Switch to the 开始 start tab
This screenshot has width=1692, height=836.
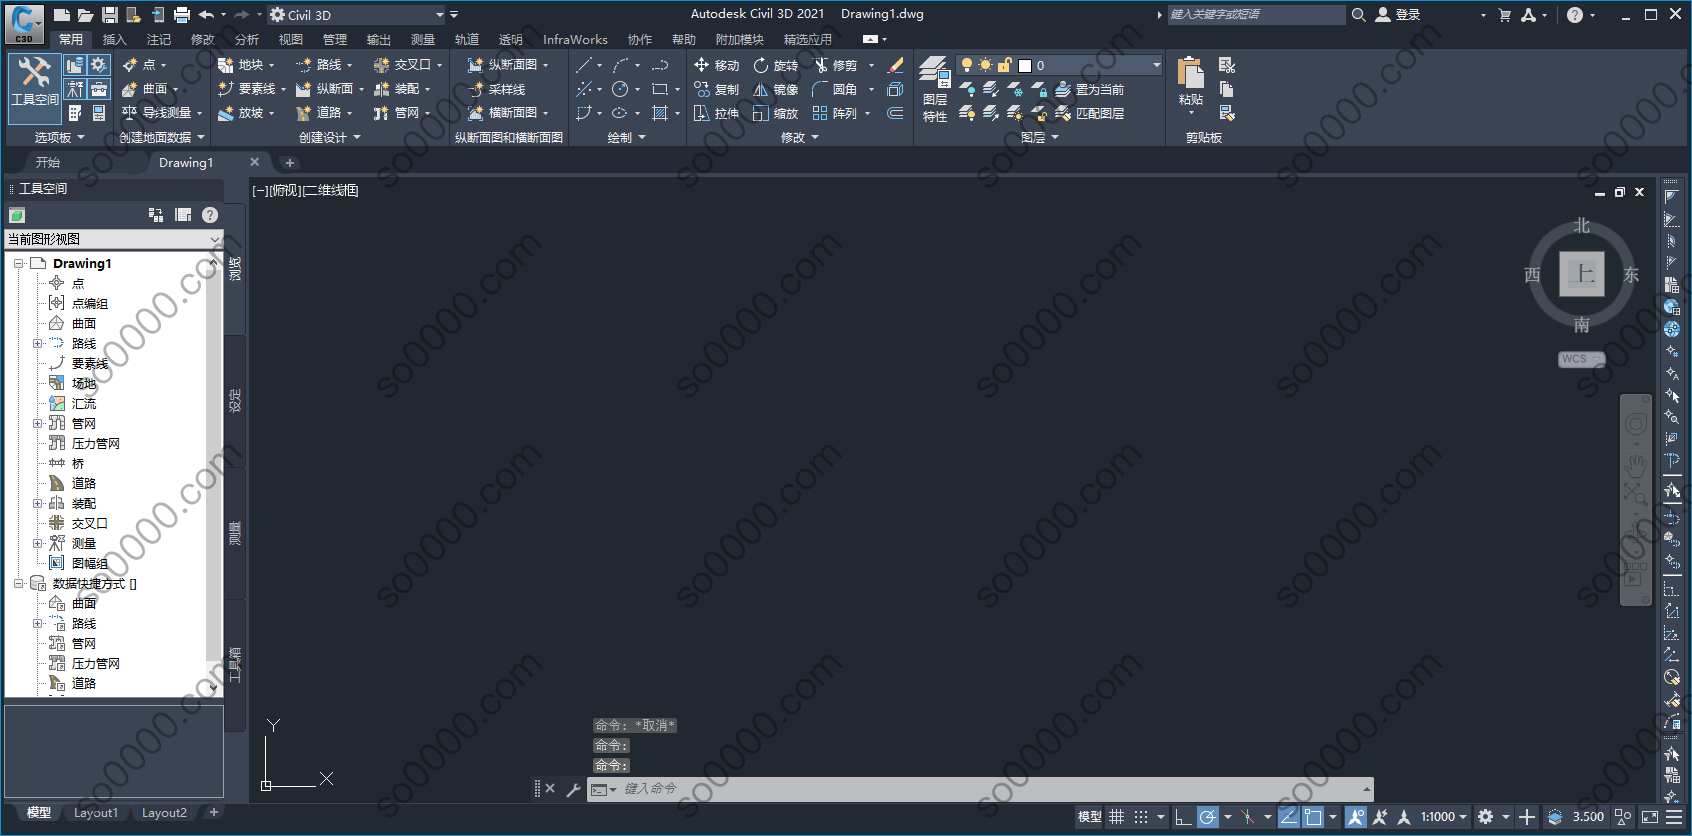tap(48, 162)
